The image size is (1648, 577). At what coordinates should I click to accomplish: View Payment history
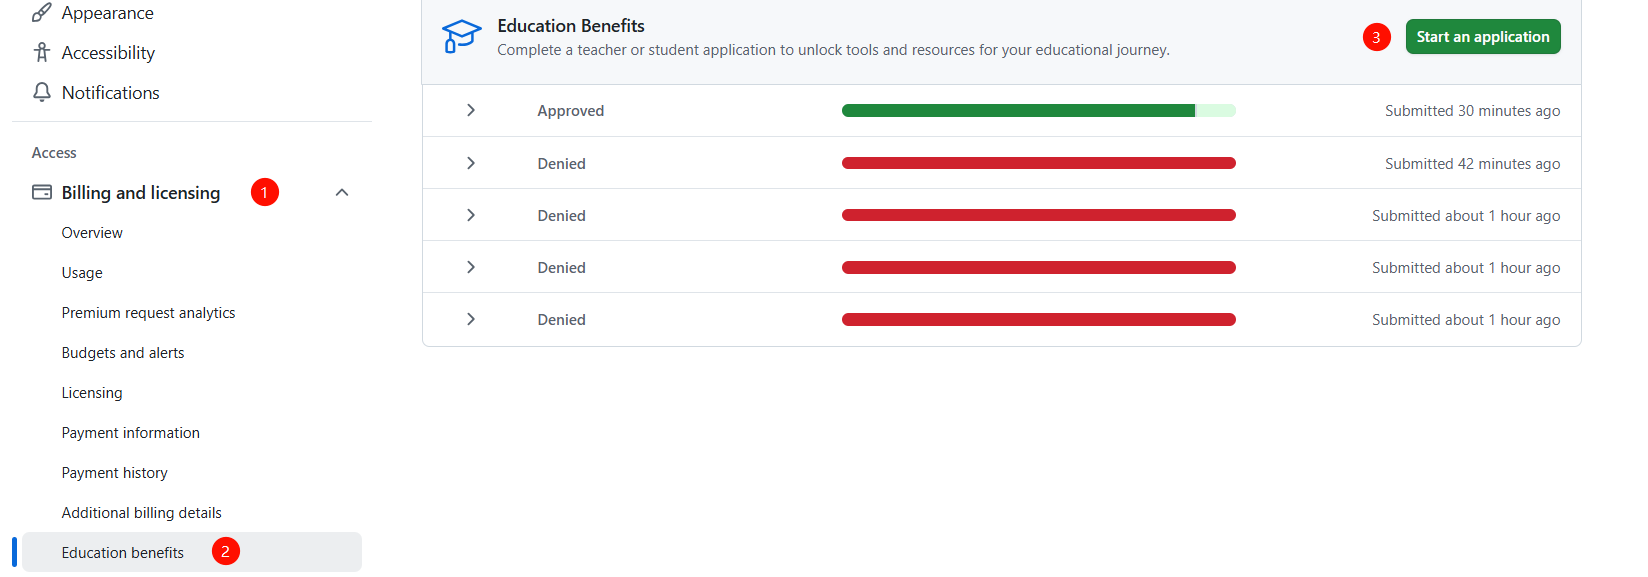115,473
